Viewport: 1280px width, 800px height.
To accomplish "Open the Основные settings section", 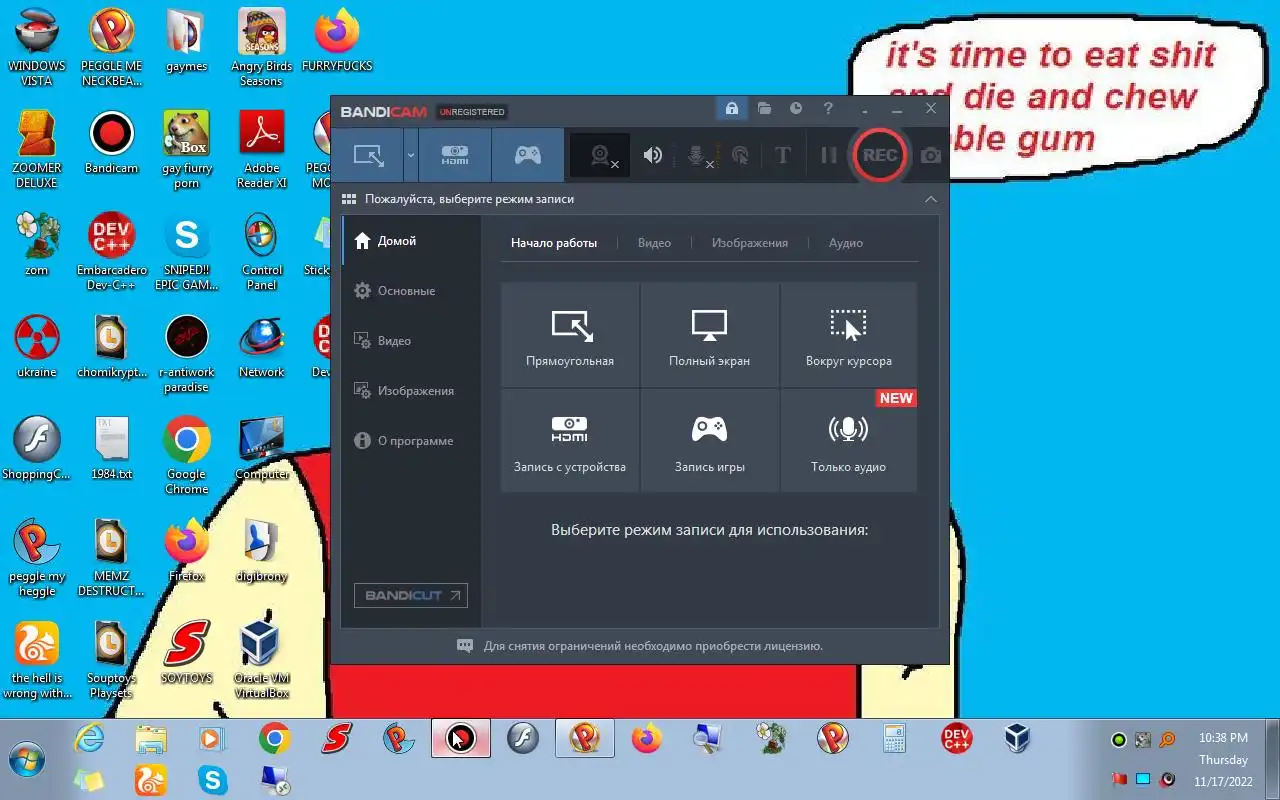I will pos(411,291).
